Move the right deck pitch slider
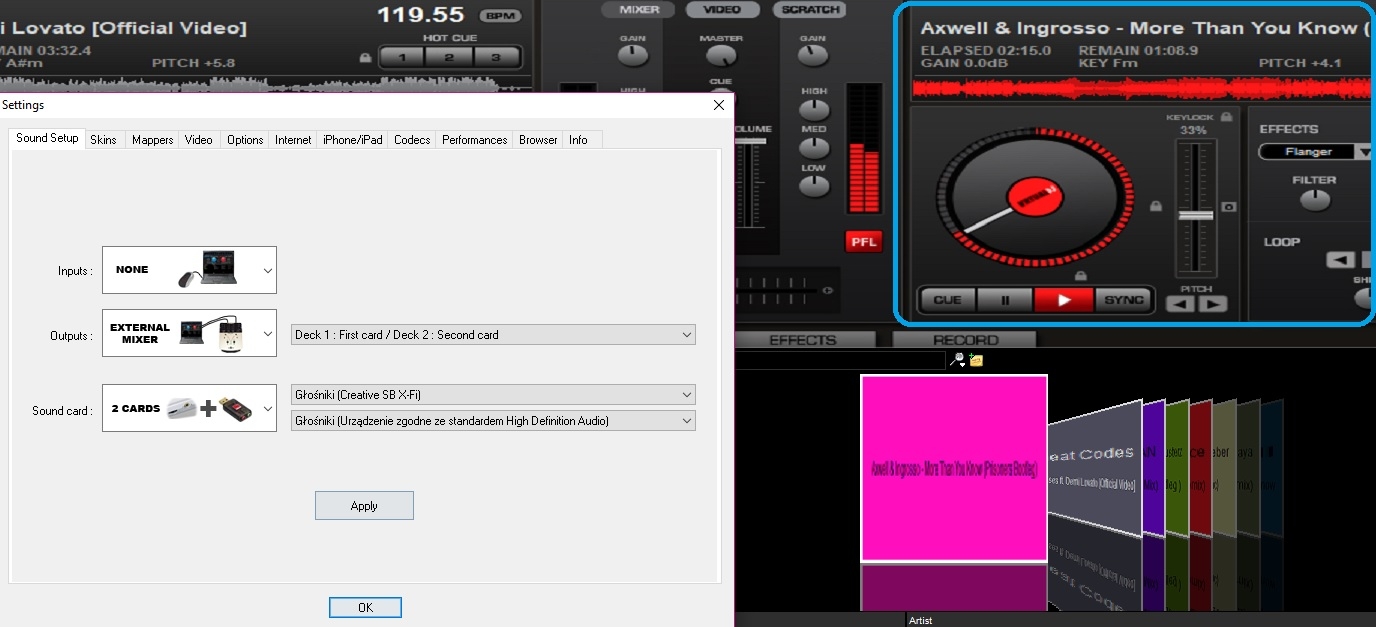The image size is (1376, 627). tap(1196, 215)
